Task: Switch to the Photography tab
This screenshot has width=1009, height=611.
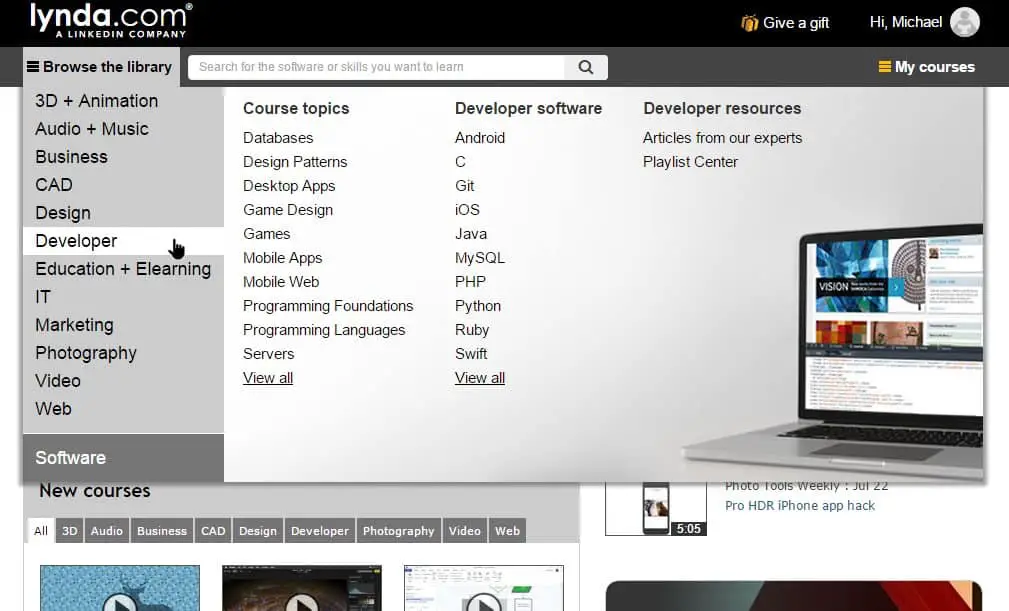Action: point(399,531)
